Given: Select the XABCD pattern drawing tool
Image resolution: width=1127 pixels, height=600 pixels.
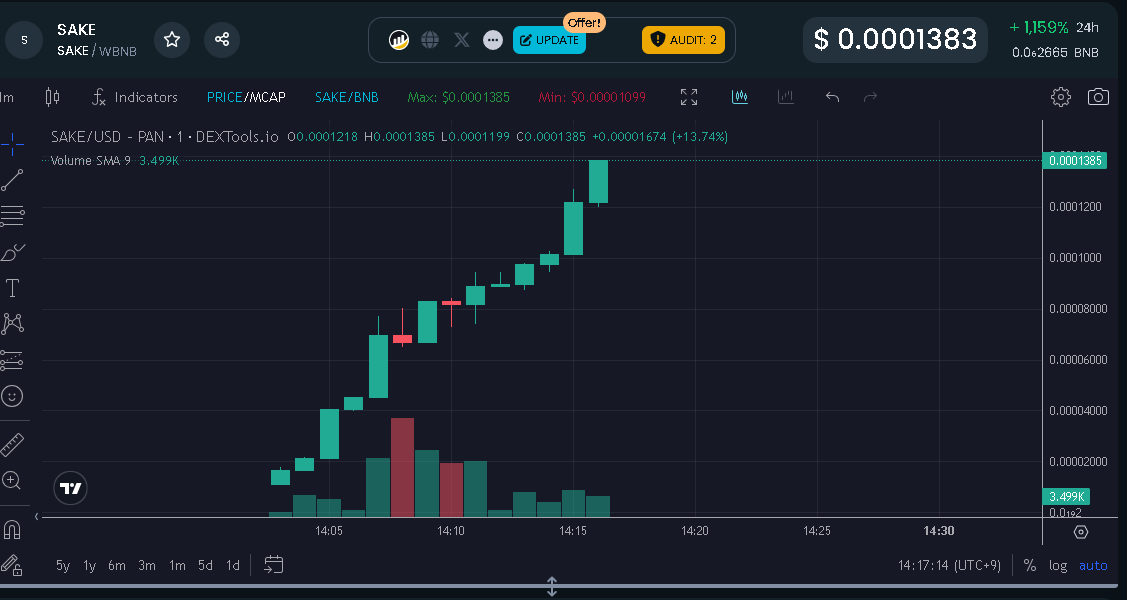Looking at the screenshot, I should tap(12, 323).
